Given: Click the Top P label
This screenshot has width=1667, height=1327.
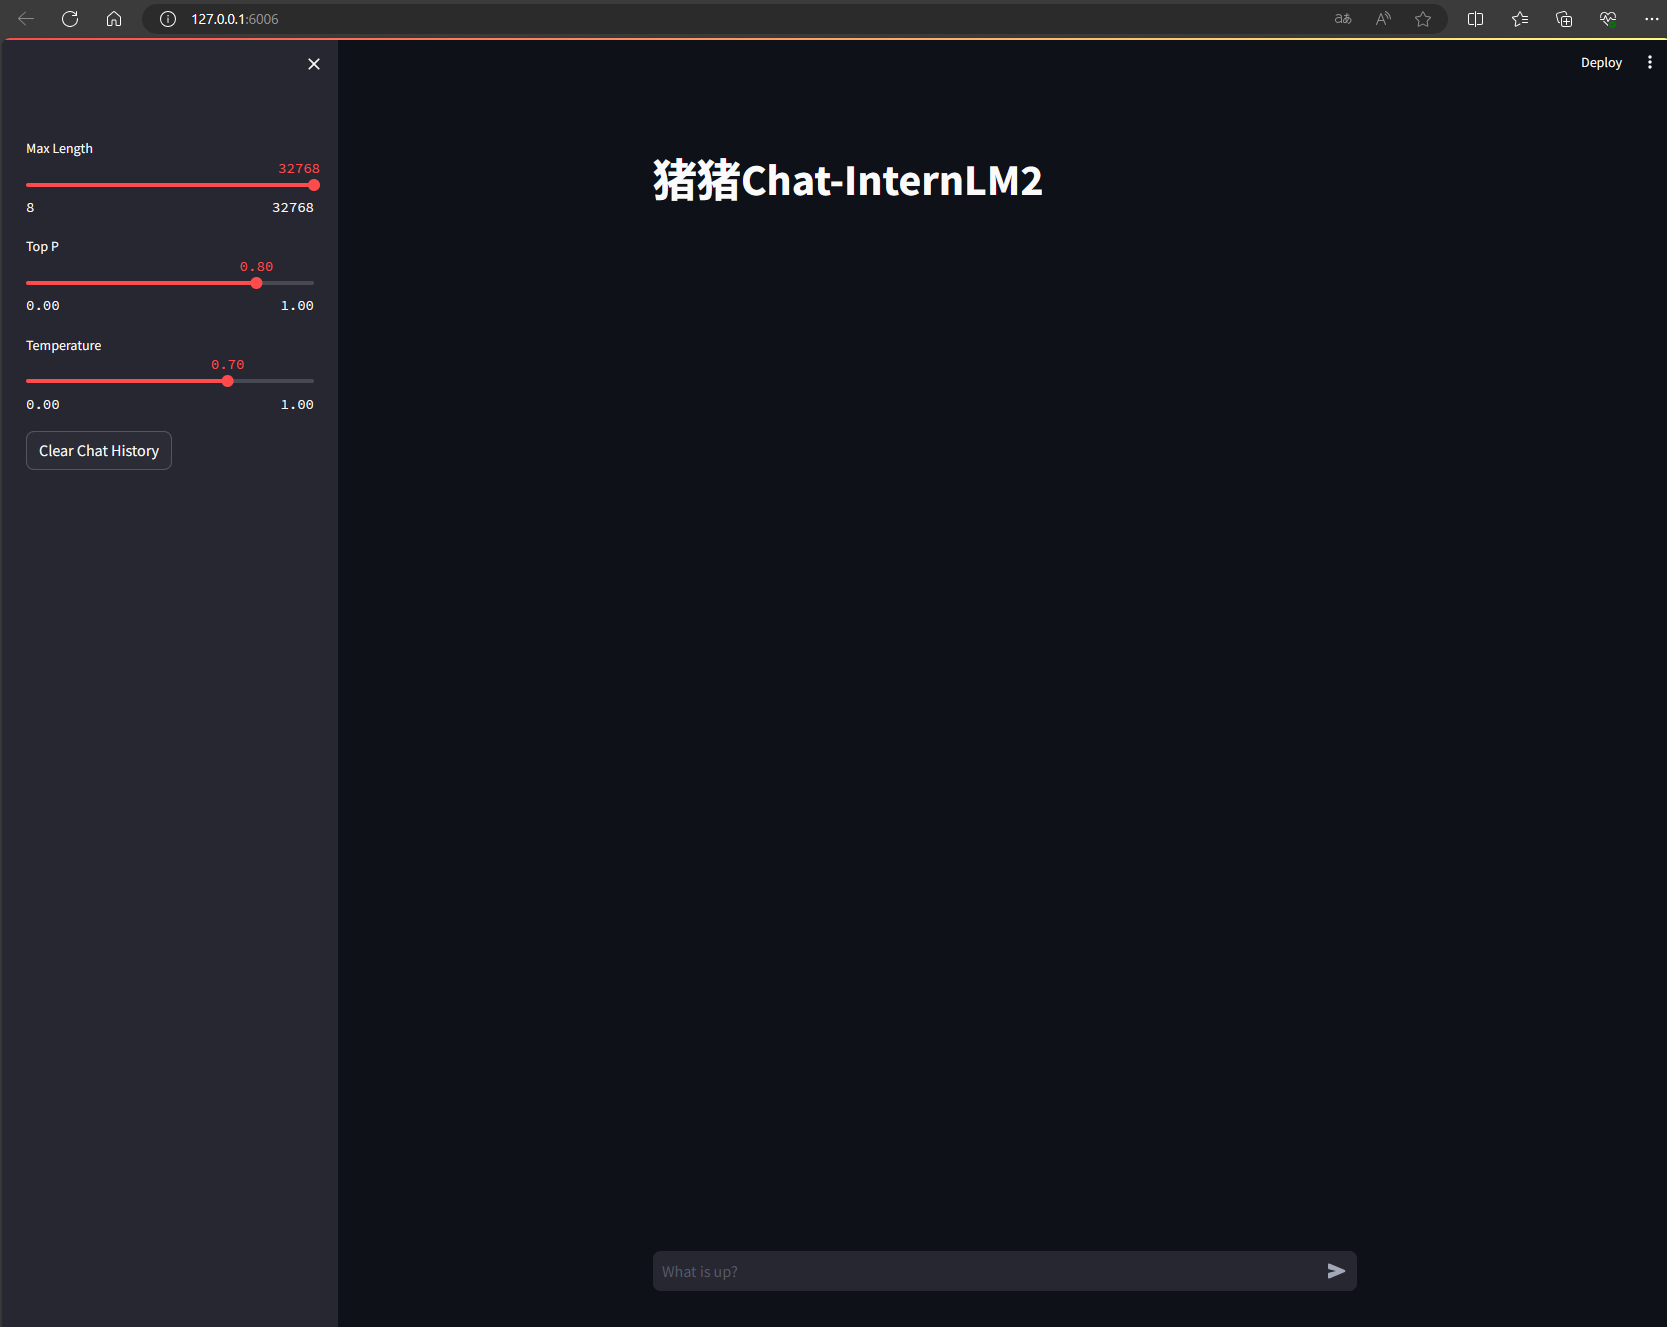Looking at the screenshot, I should (42, 246).
